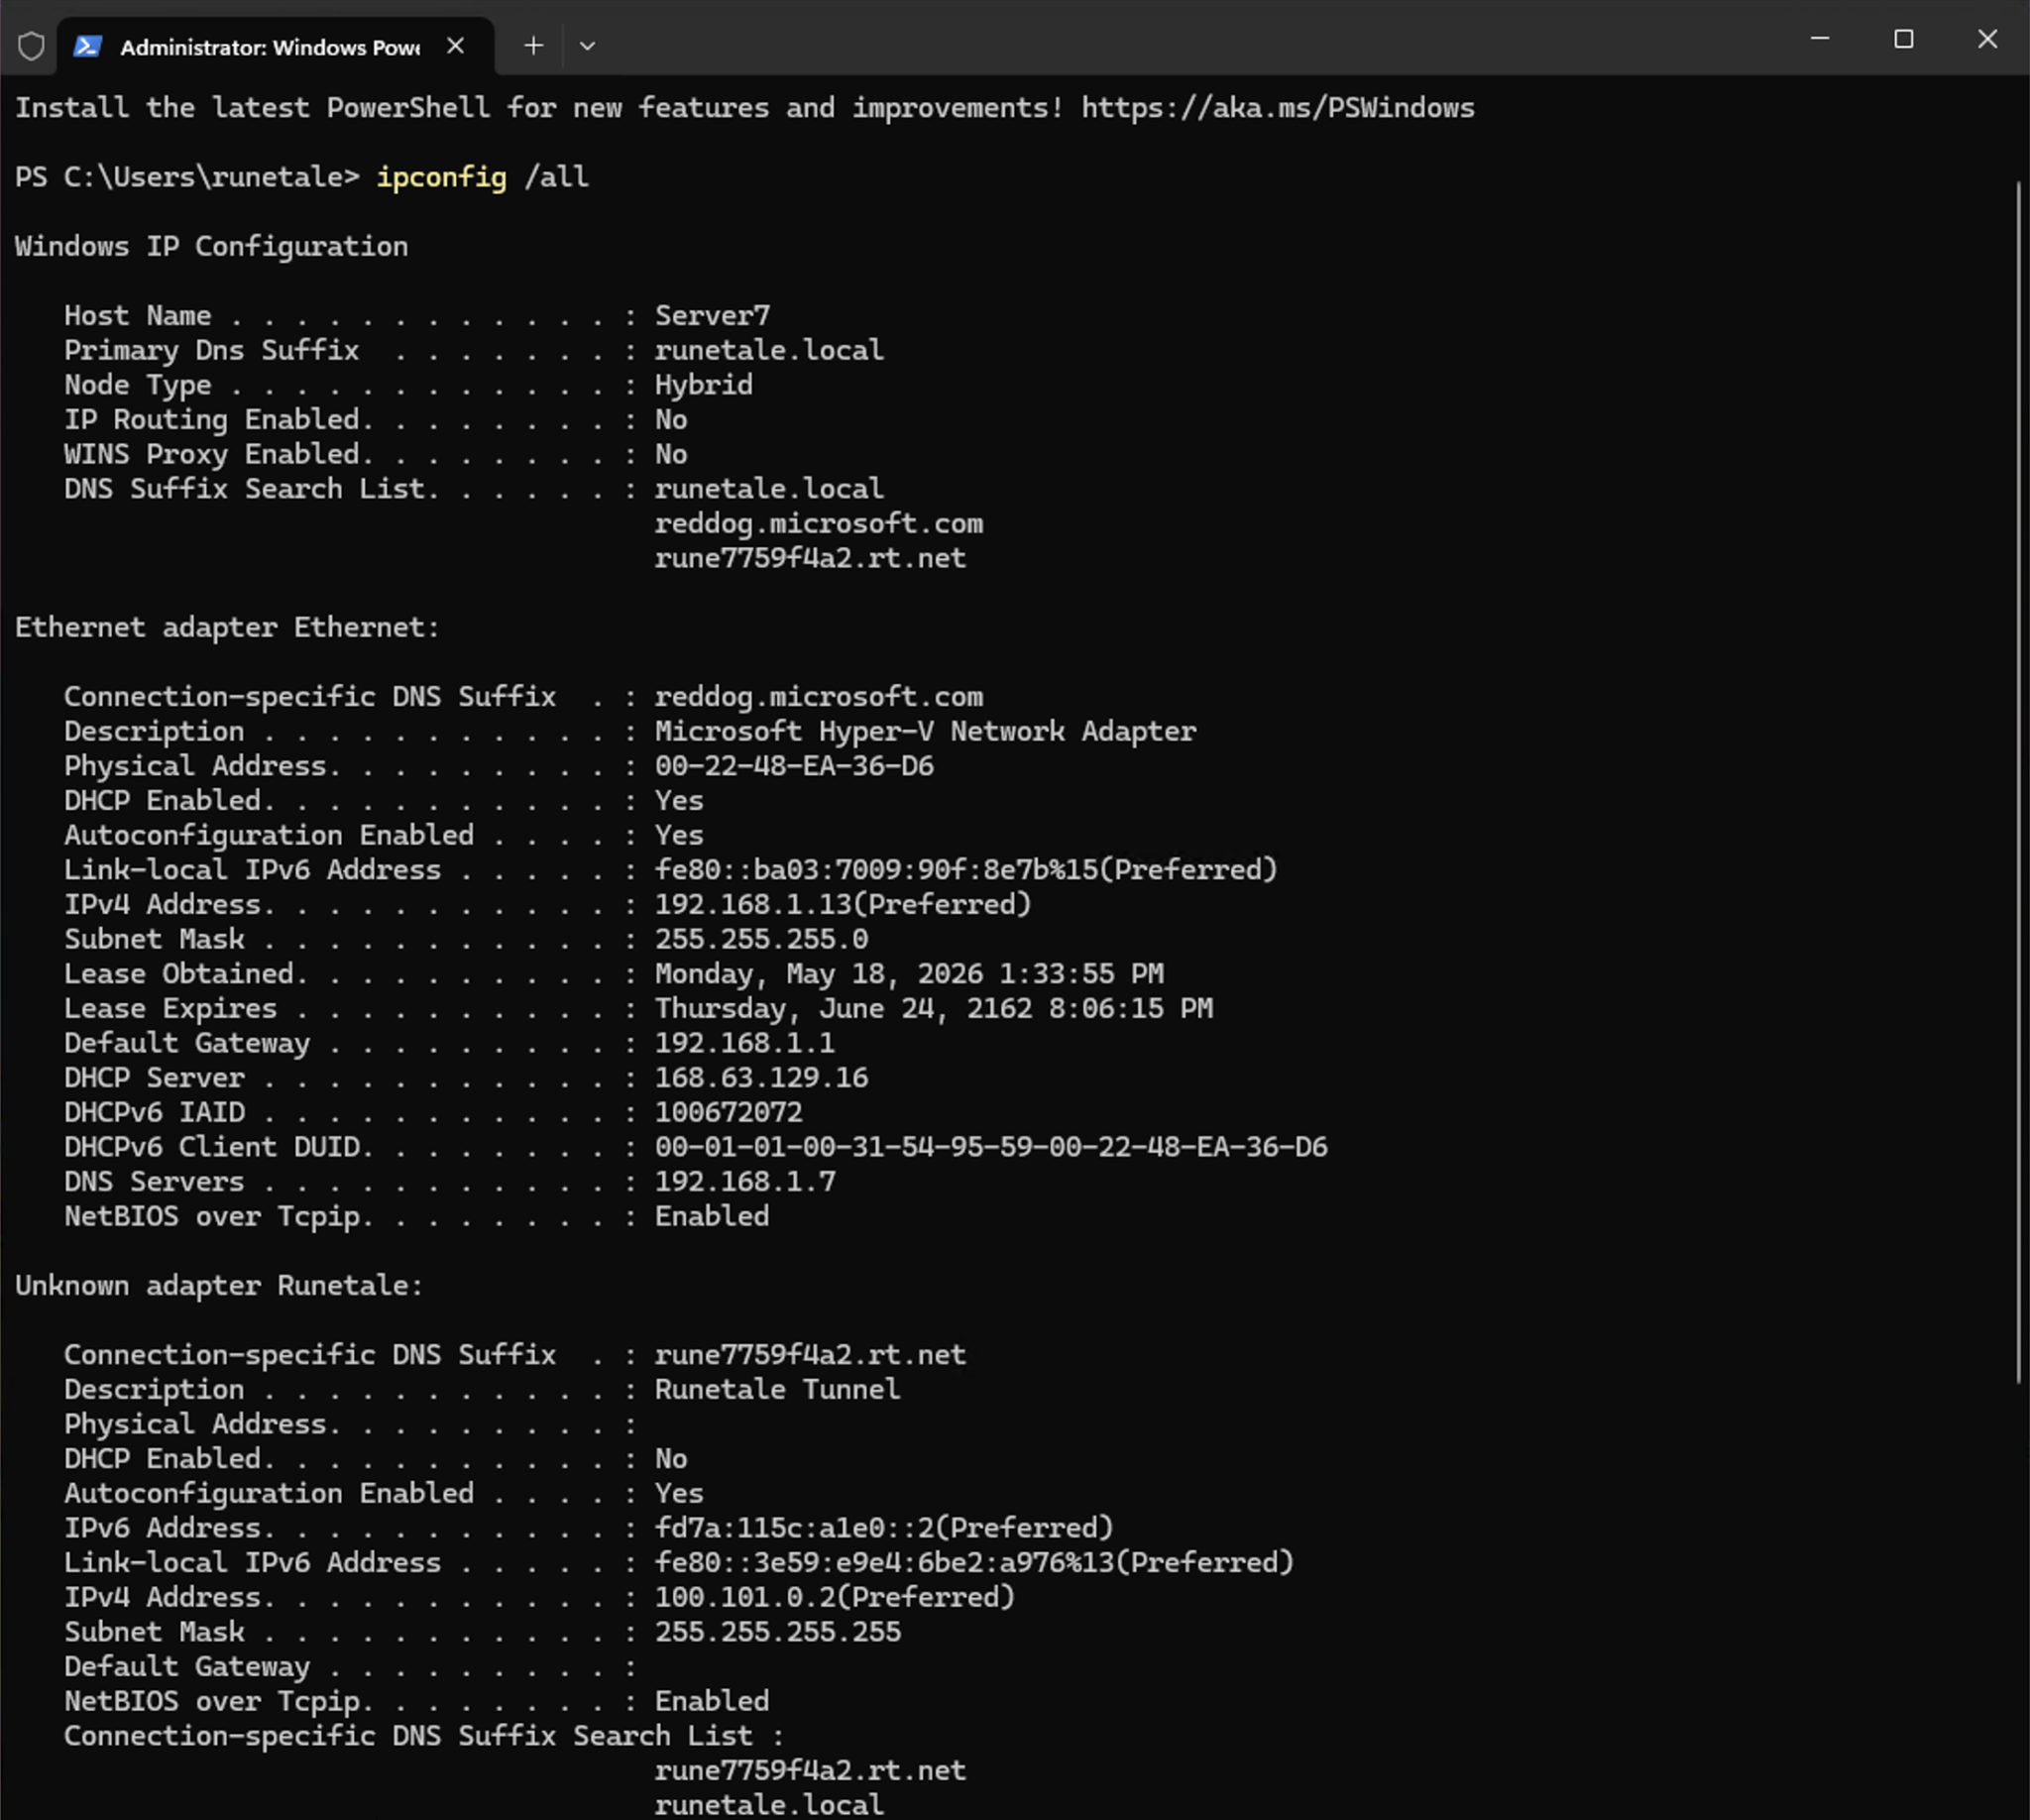Click subnet mask 255.255.255.255
This screenshot has height=1820, width=2030.
pos(778,1633)
